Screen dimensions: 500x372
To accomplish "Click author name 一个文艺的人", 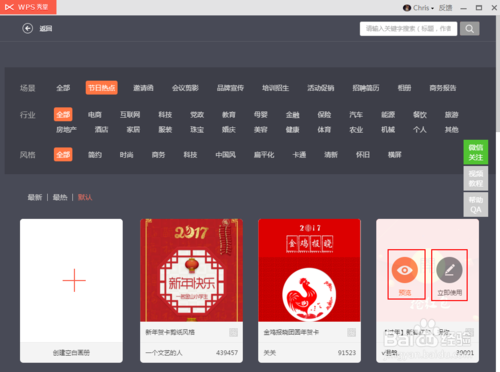I will pos(164,353).
